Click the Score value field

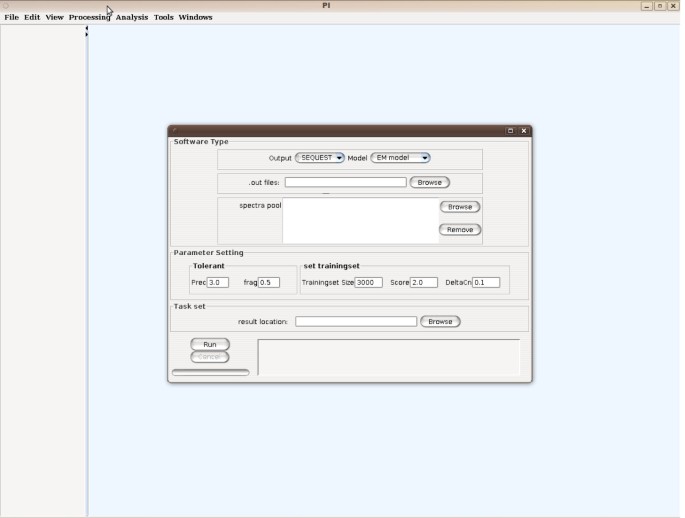[x=424, y=283]
